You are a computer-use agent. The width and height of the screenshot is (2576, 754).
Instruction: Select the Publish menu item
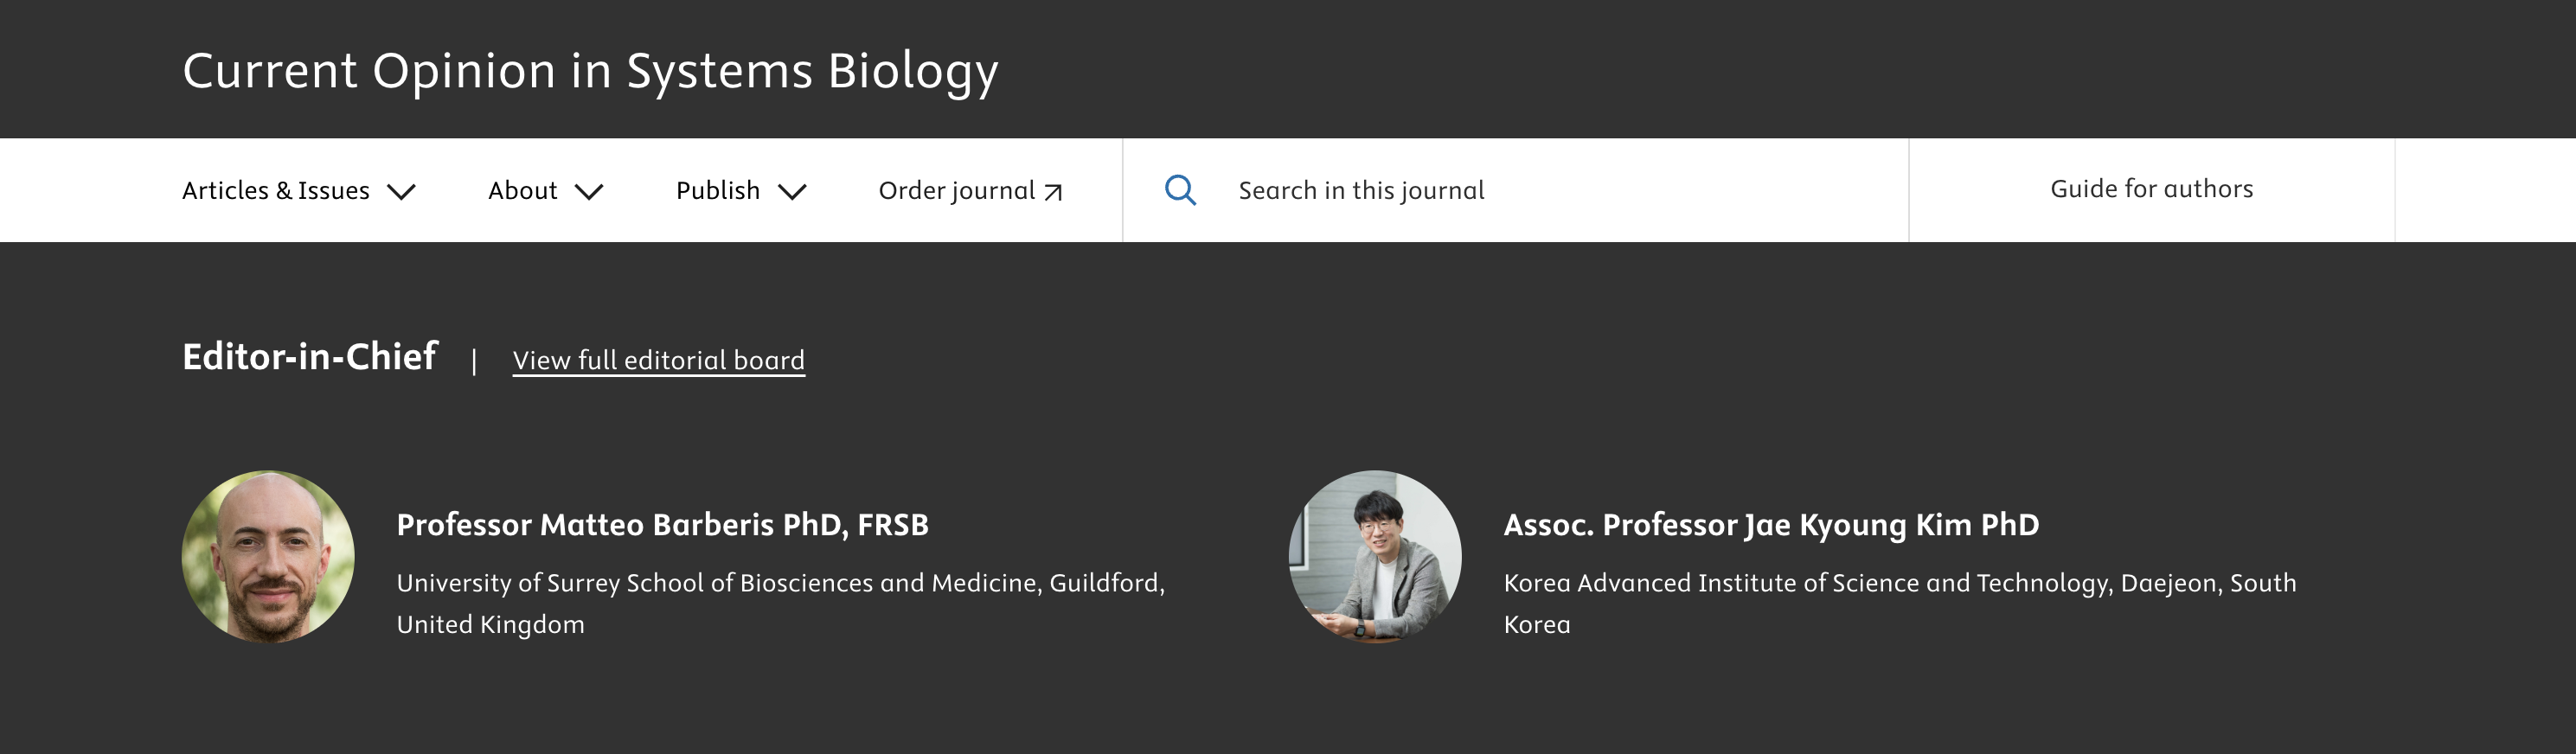[717, 190]
